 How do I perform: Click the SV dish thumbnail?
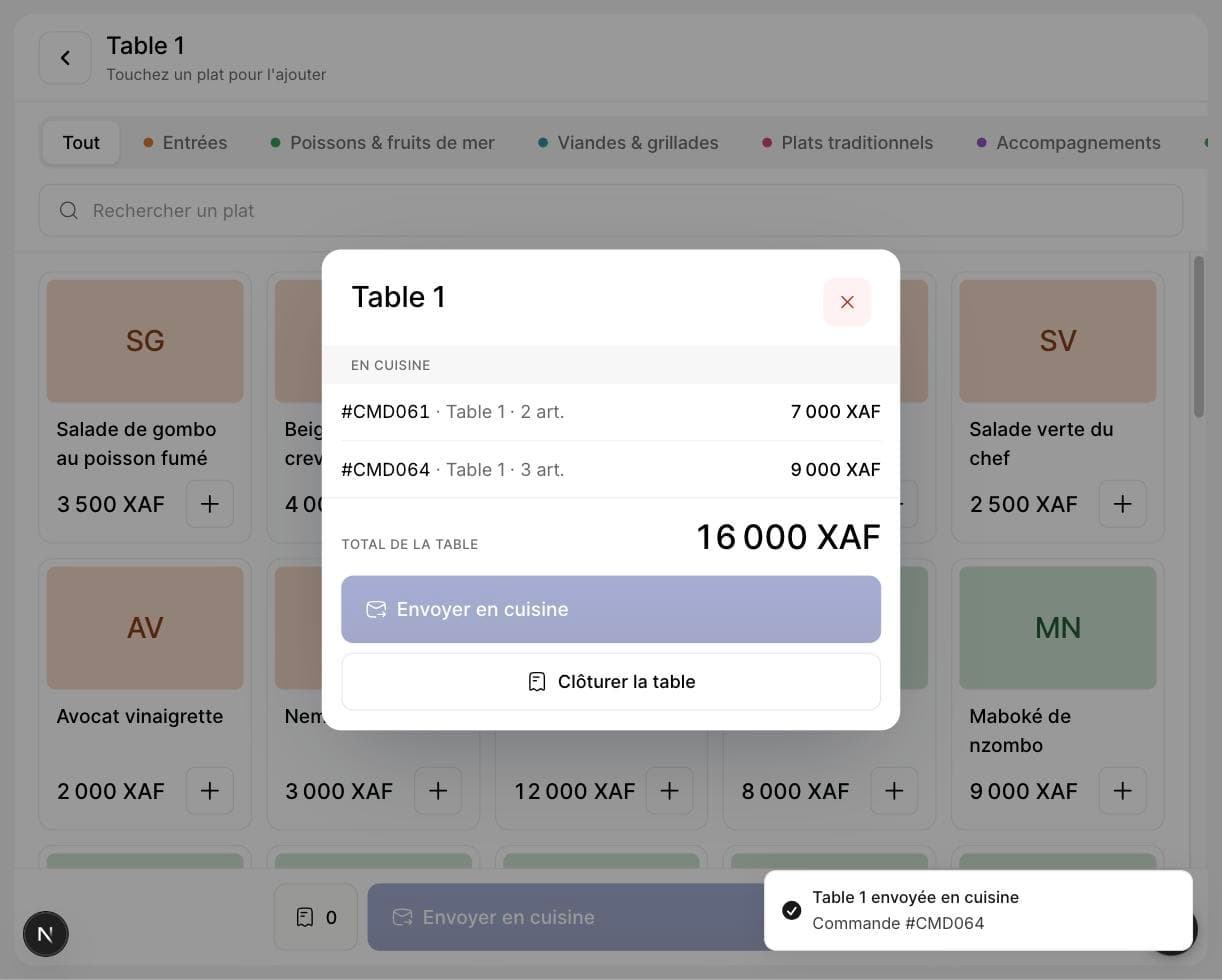point(1058,341)
